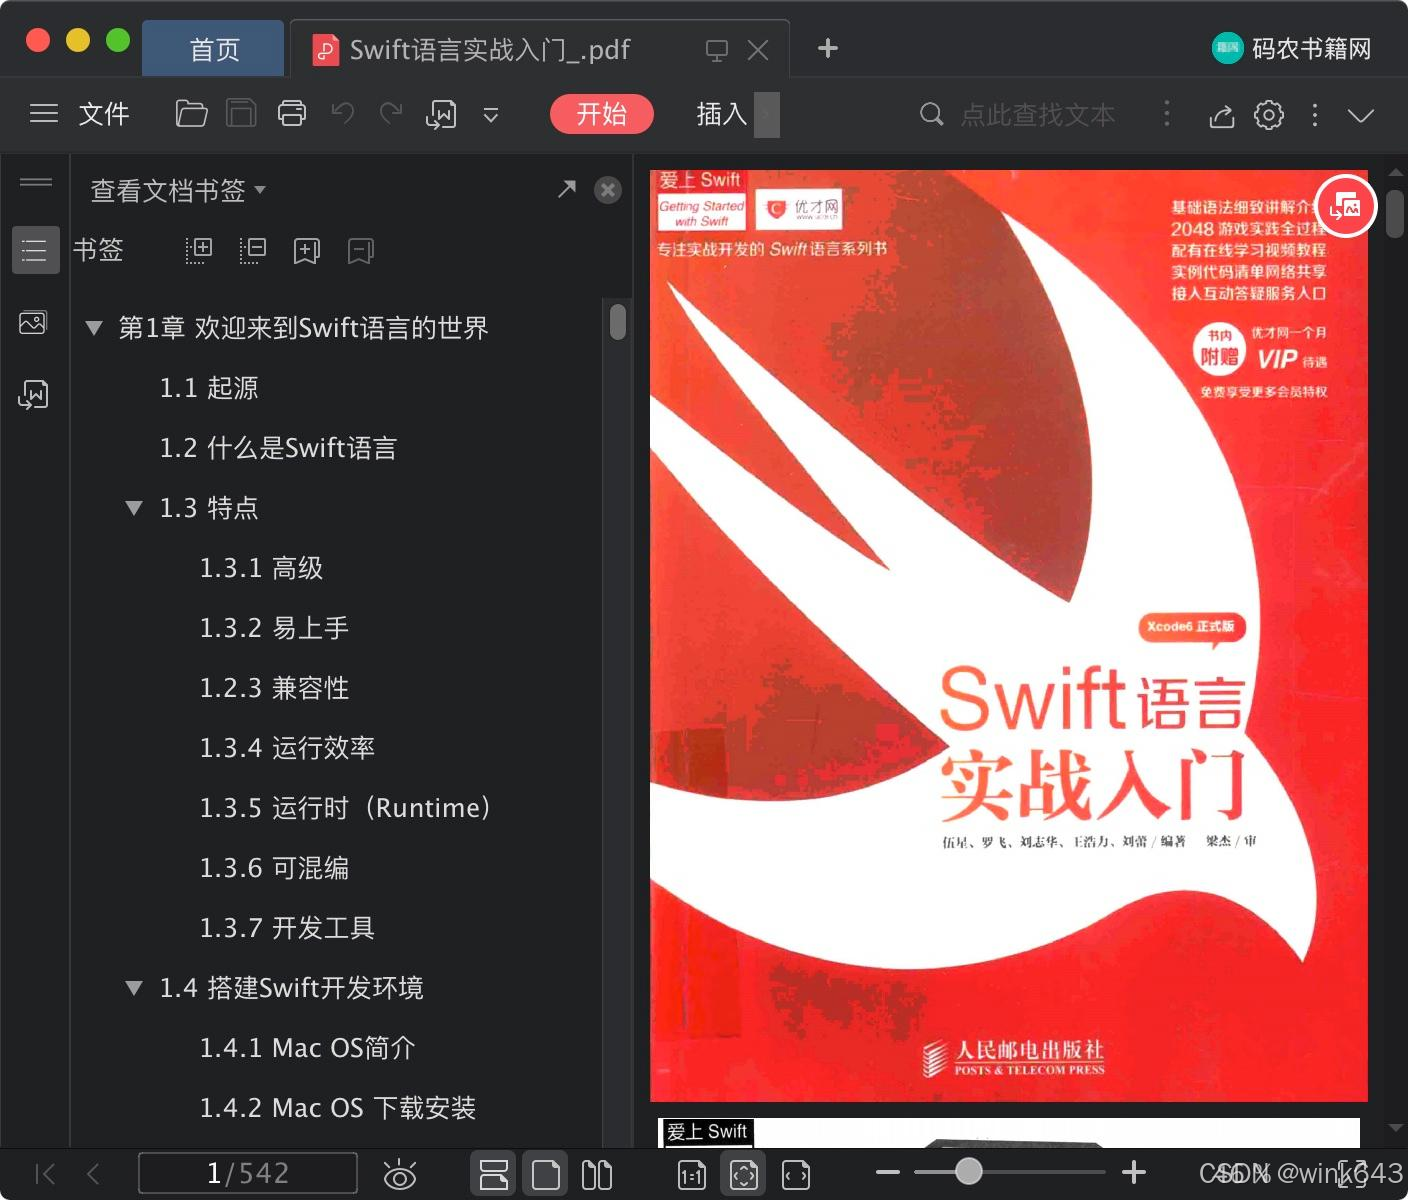Switch to Swift语言实战入门_.pdf tab
The image size is (1408, 1200).
(x=488, y=49)
